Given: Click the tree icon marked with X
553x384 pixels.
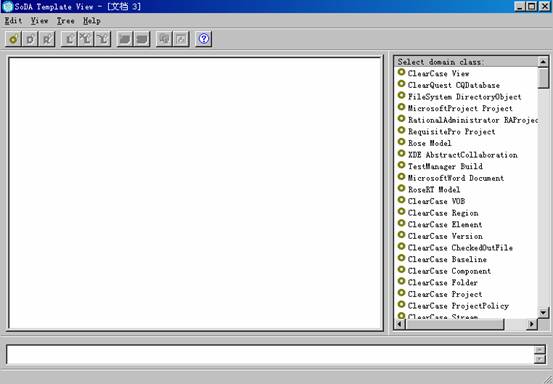Looking at the screenshot, I should (86, 39).
